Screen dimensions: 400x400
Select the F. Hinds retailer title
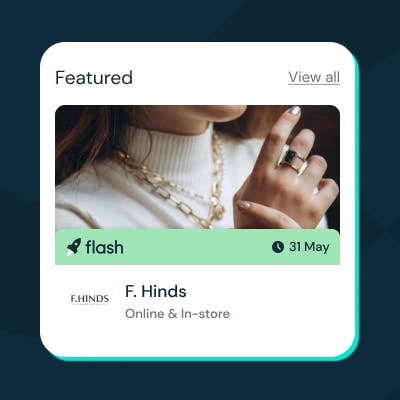tap(156, 291)
